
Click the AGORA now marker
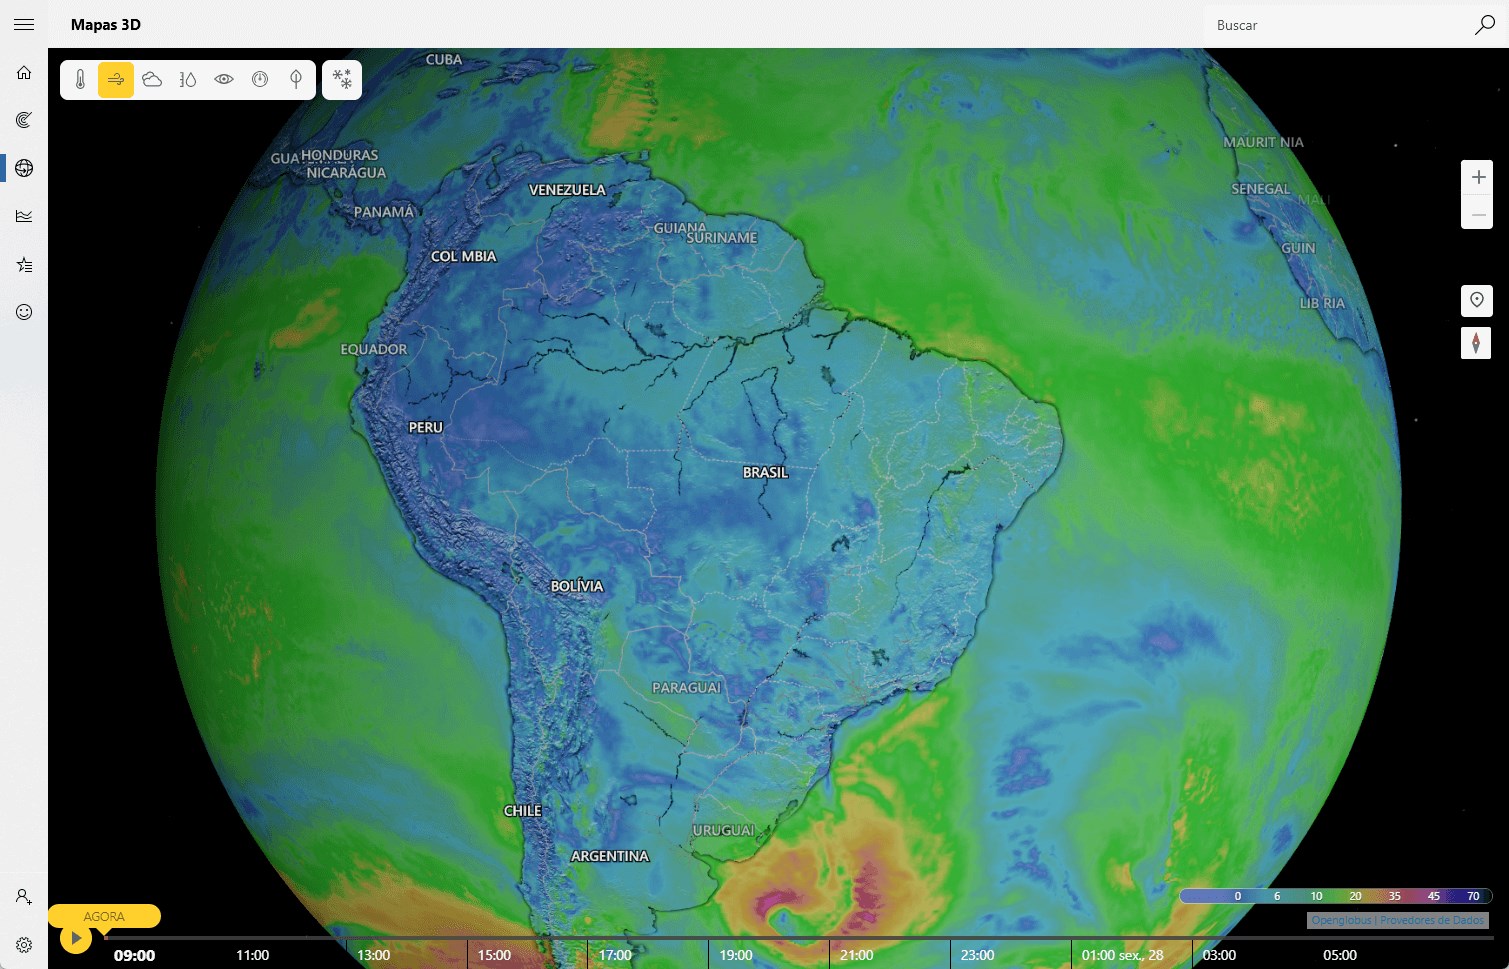pyautogui.click(x=104, y=916)
